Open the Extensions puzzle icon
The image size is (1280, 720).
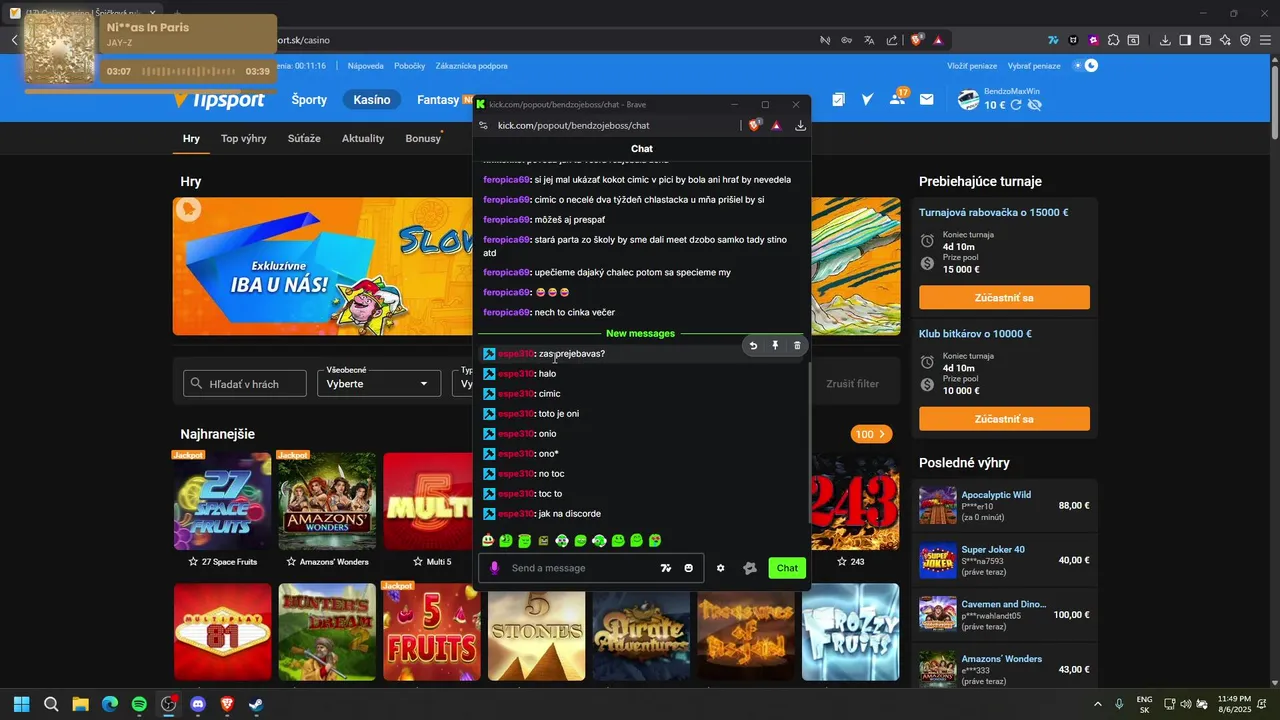1114,40
